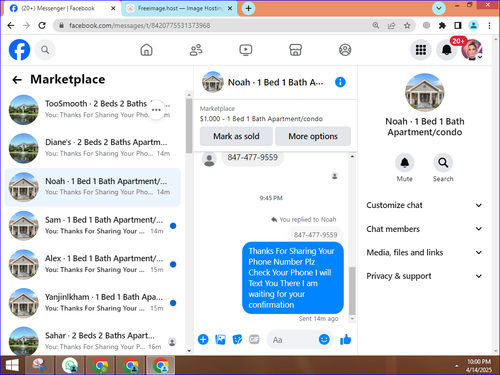
Task: Click the Facebook logo icon
Action: pos(19,50)
